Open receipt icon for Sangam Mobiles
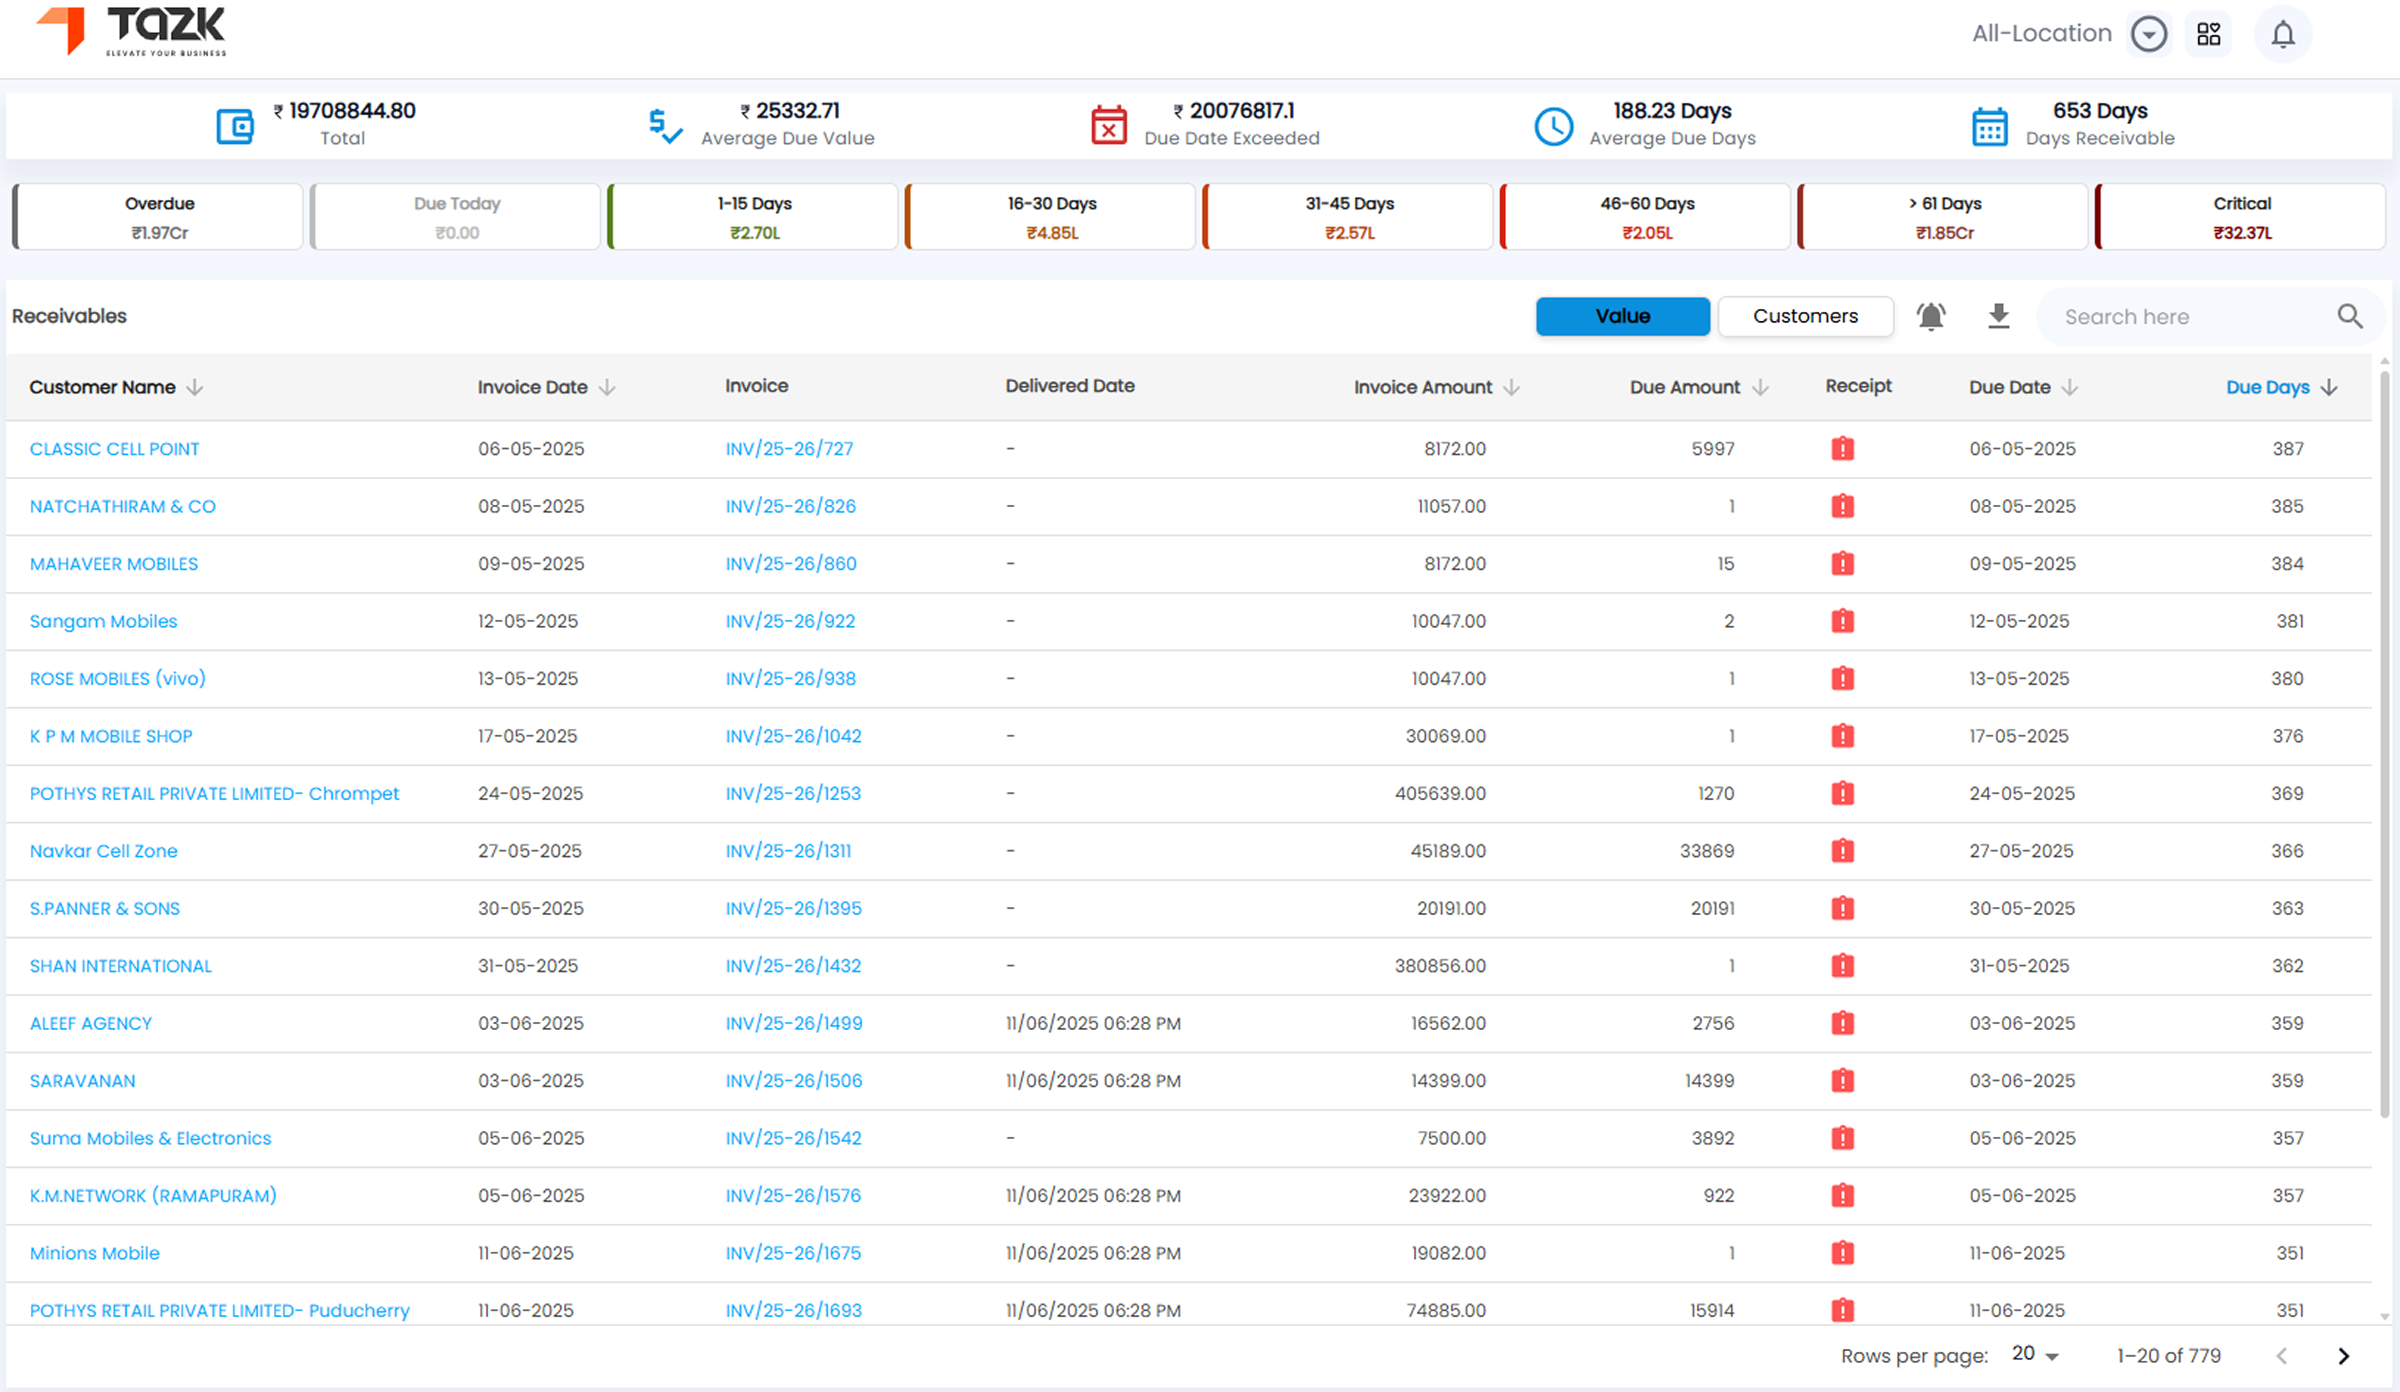2400x1392 pixels. (x=1842, y=621)
